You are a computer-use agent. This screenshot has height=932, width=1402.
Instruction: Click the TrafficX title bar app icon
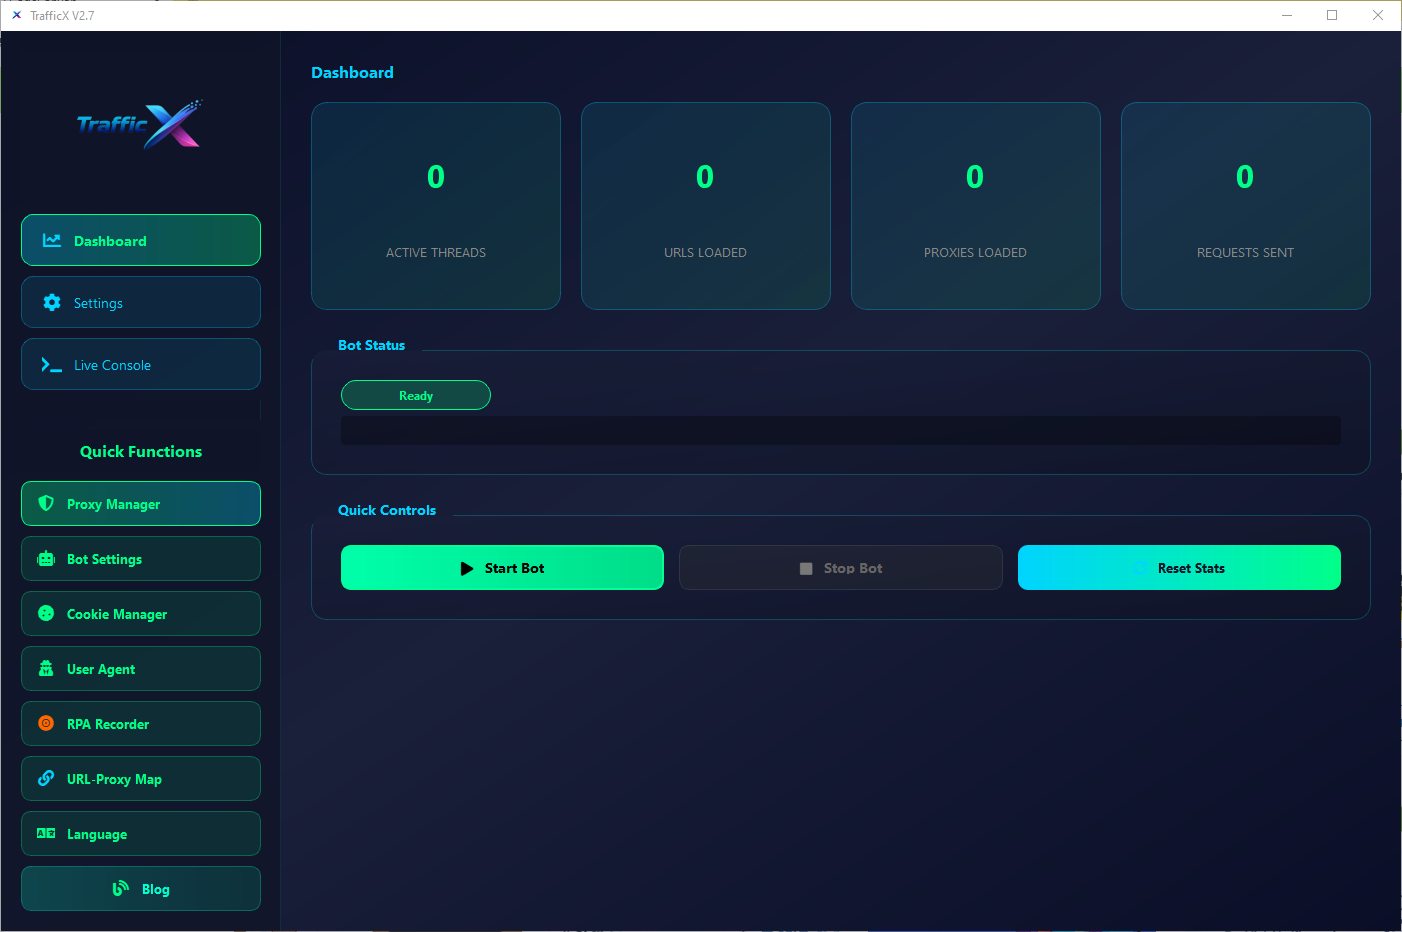point(16,15)
